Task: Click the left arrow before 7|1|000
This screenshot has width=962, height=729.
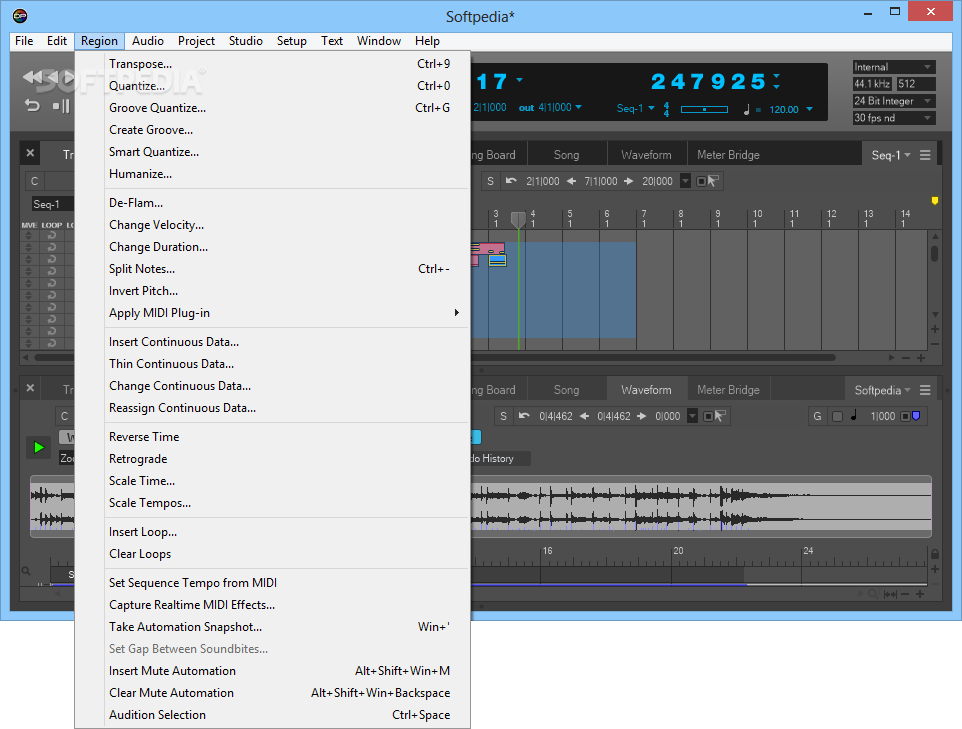Action: click(x=571, y=181)
